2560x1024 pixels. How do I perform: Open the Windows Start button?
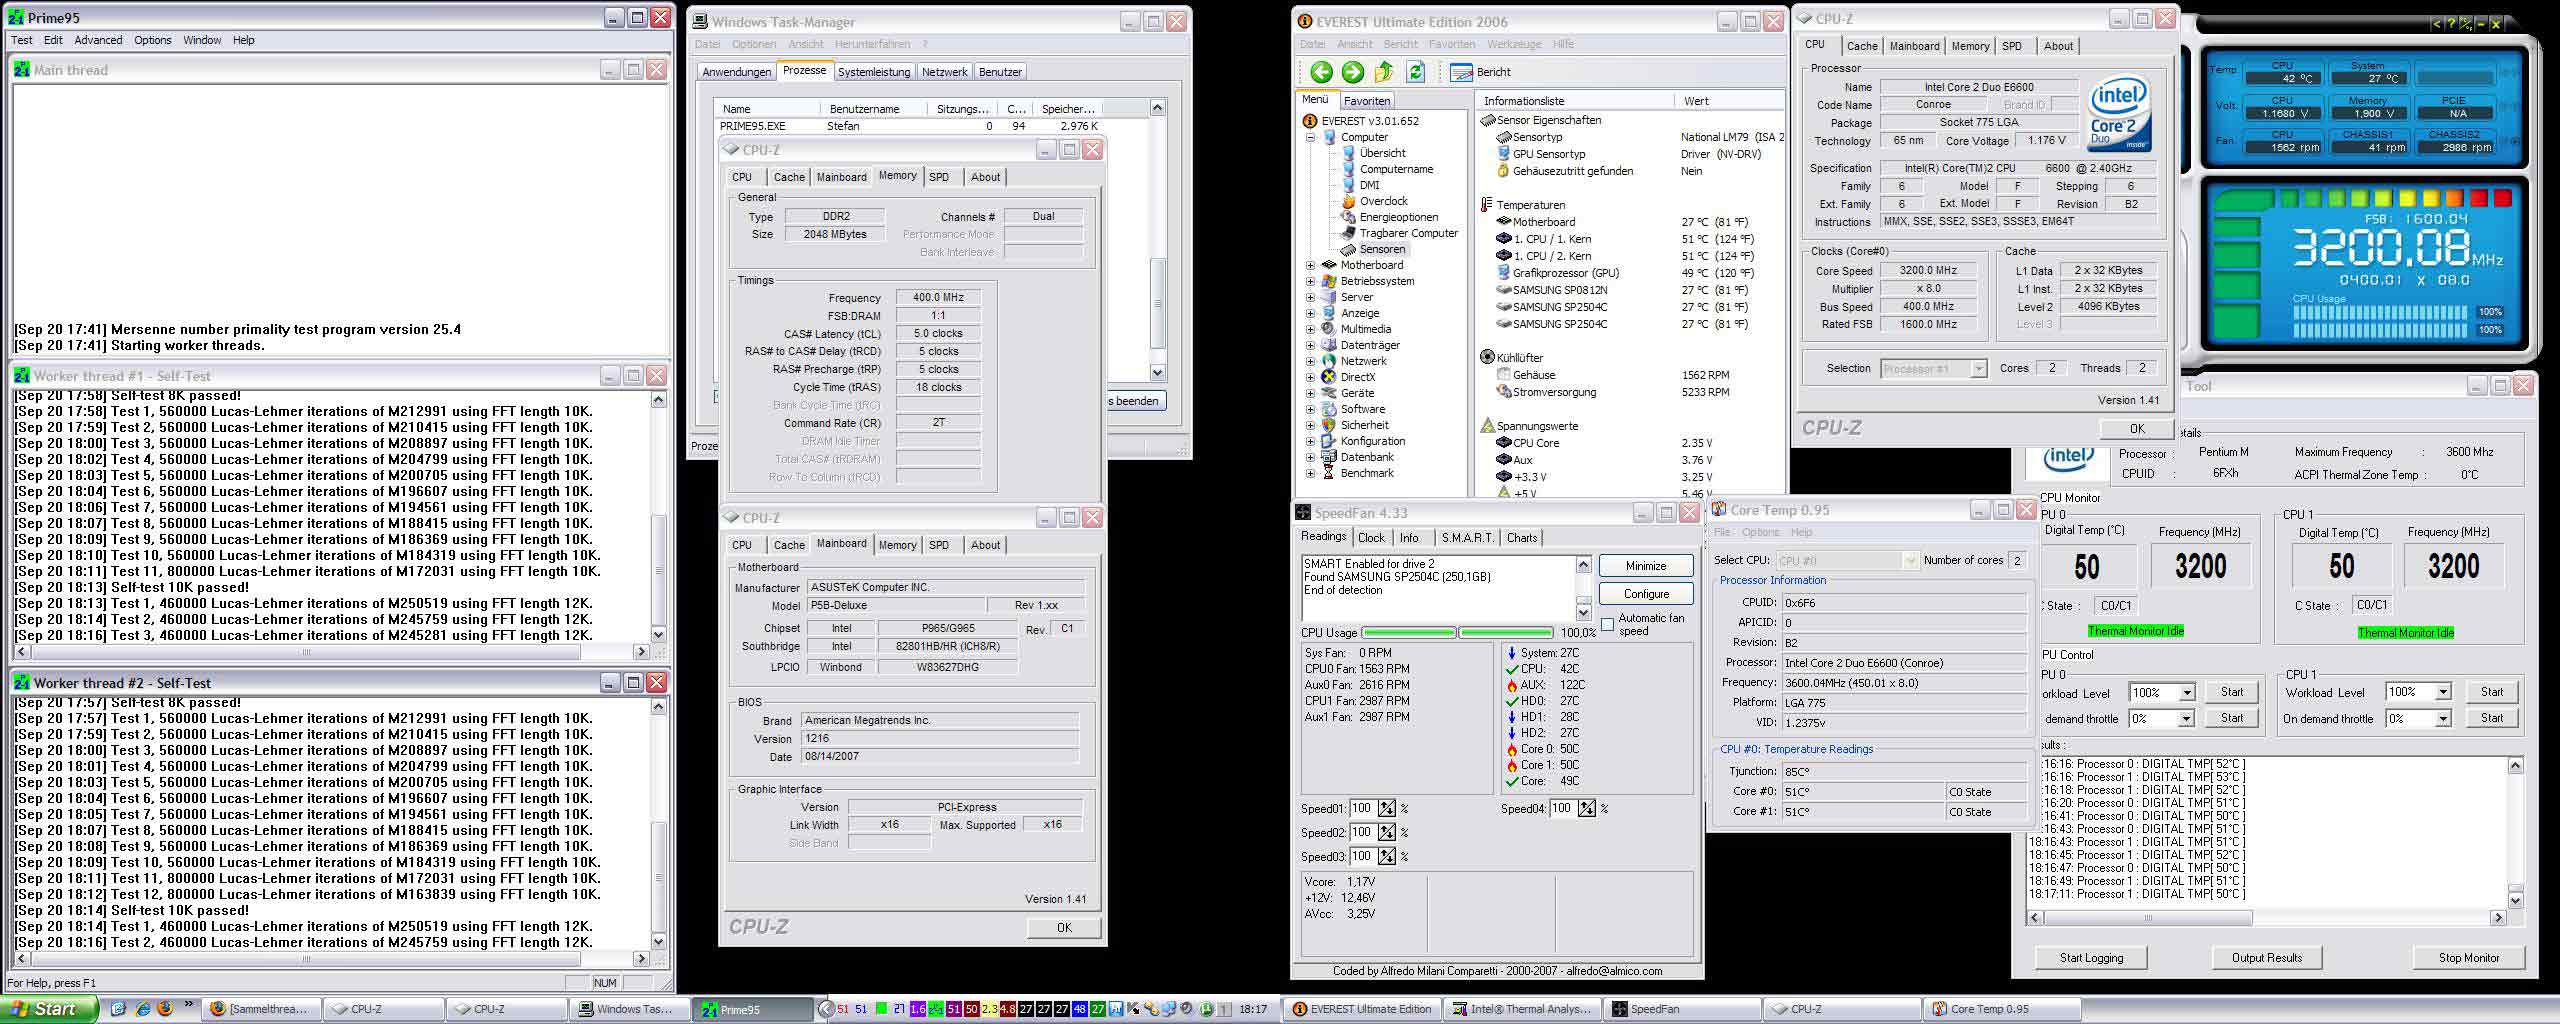click(x=49, y=1009)
